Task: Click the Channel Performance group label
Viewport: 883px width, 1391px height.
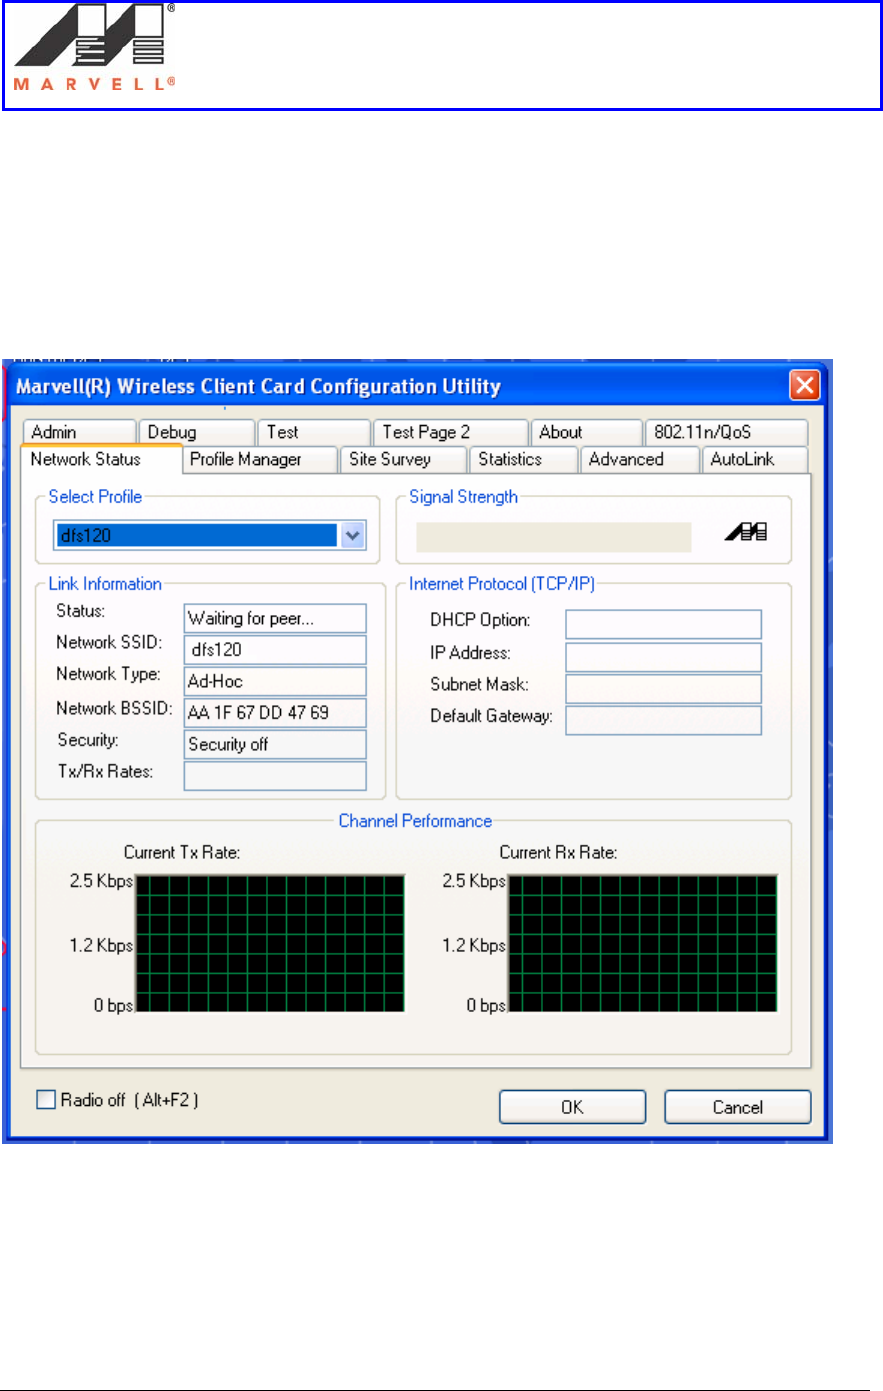Action: pos(415,821)
